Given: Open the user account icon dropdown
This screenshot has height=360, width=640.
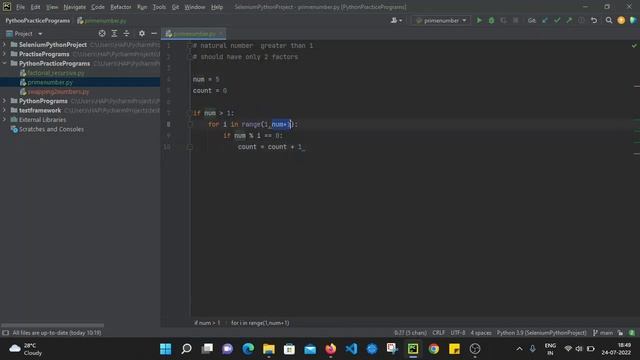Looking at the screenshot, I should click(x=396, y=20).
